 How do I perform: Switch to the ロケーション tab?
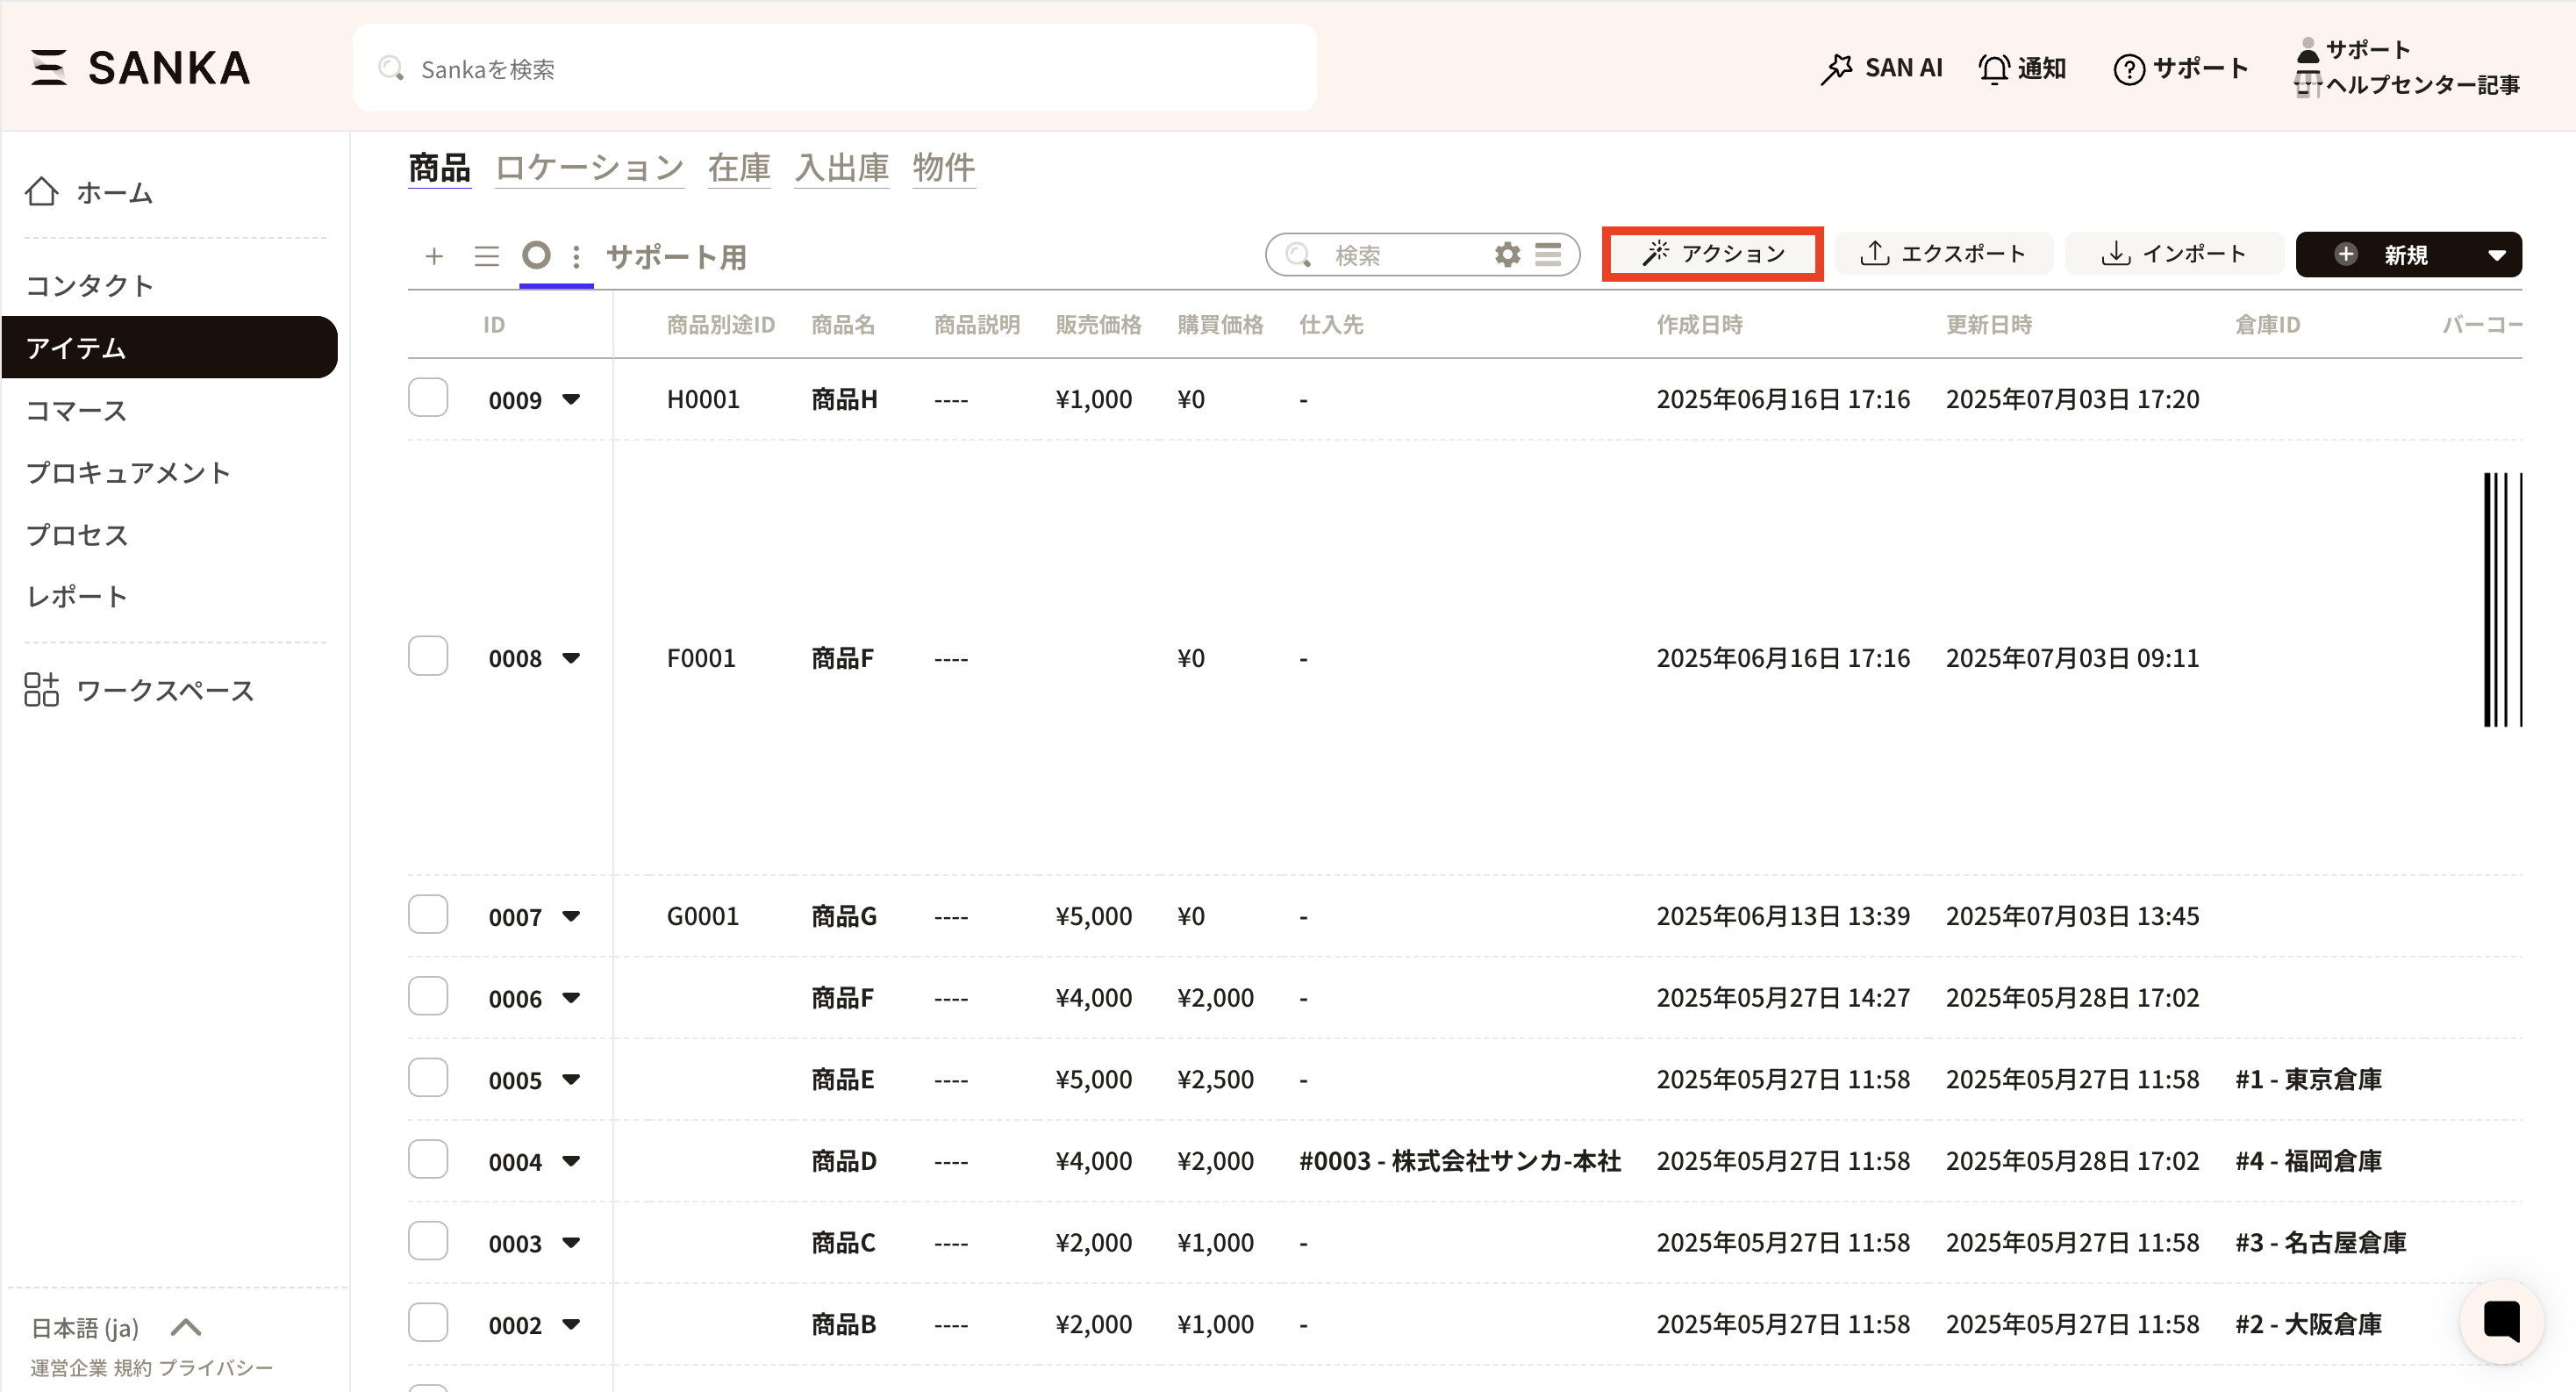click(589, 167)
